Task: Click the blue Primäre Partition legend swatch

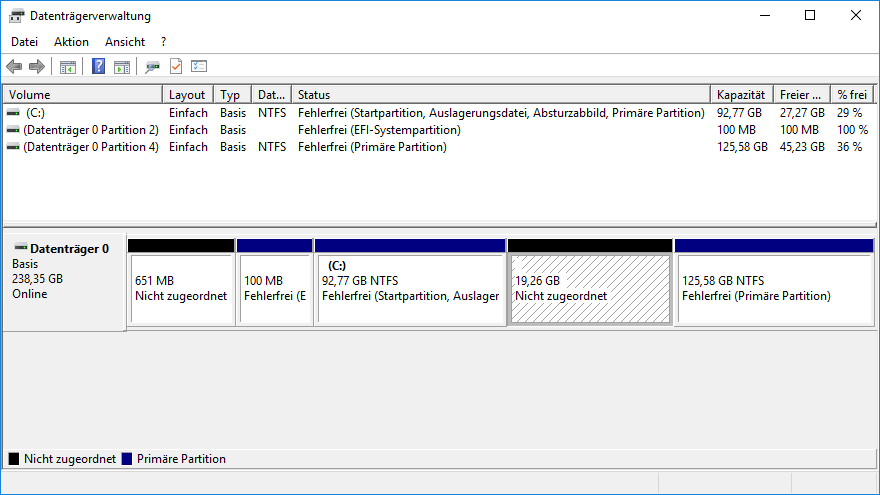Action: click(127, 459)
